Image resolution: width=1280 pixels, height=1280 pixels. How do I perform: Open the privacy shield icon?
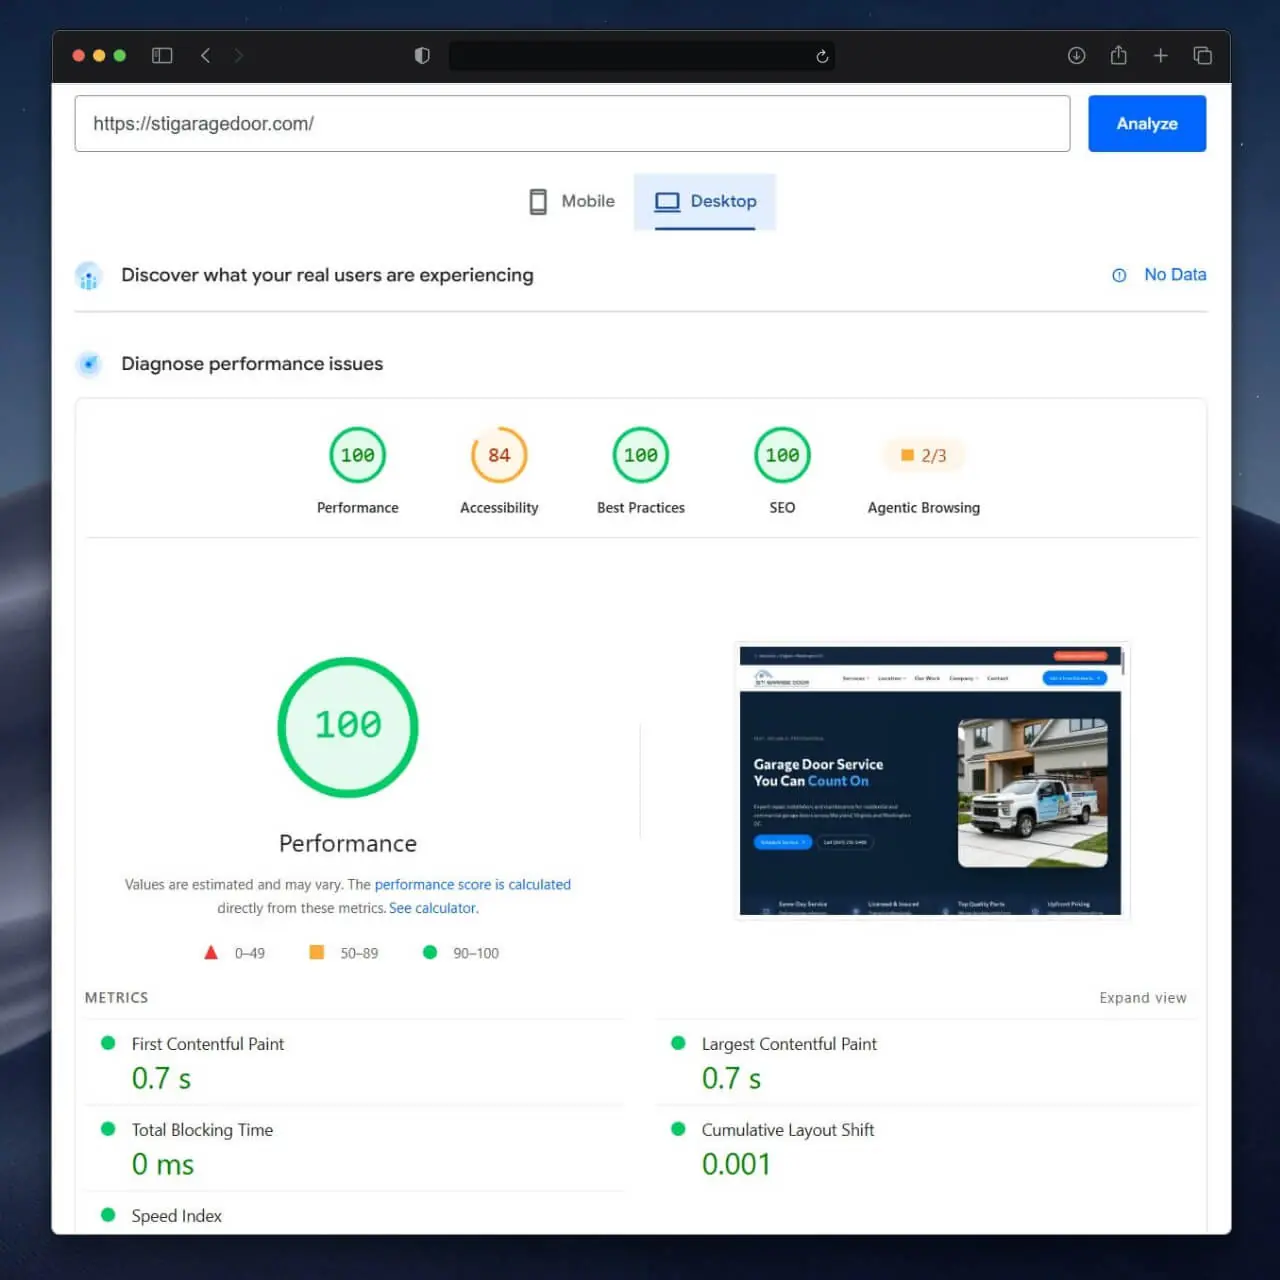422,56
